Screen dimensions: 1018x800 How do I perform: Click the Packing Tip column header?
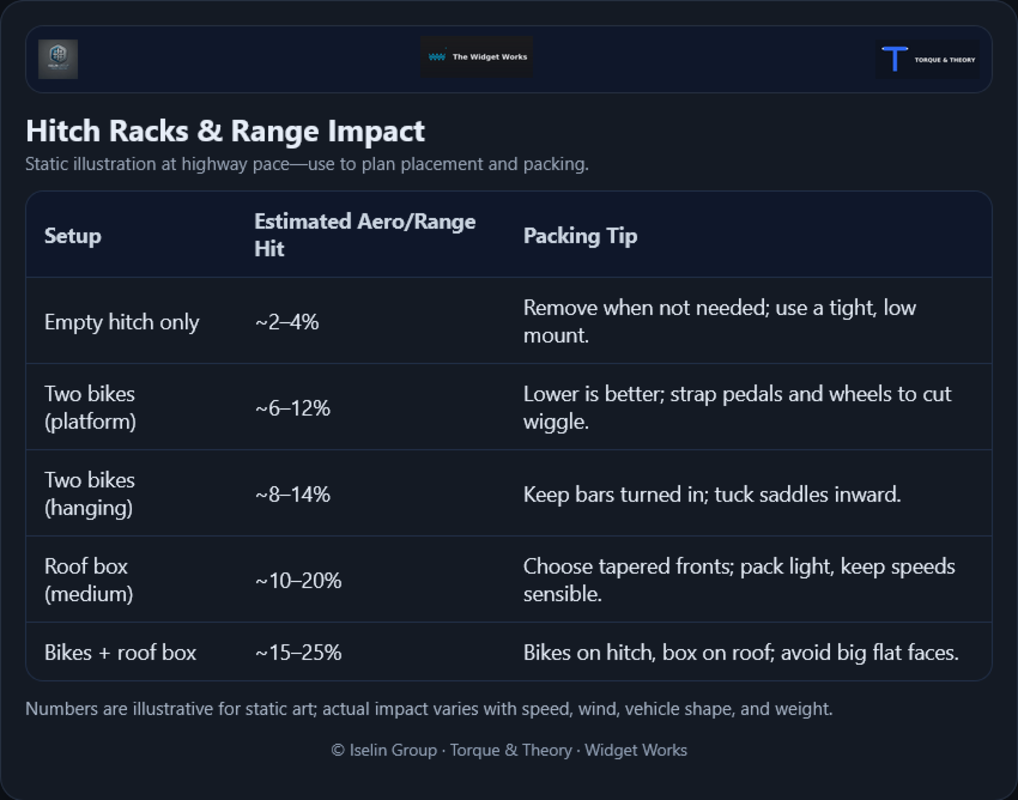tap(580, 236)
